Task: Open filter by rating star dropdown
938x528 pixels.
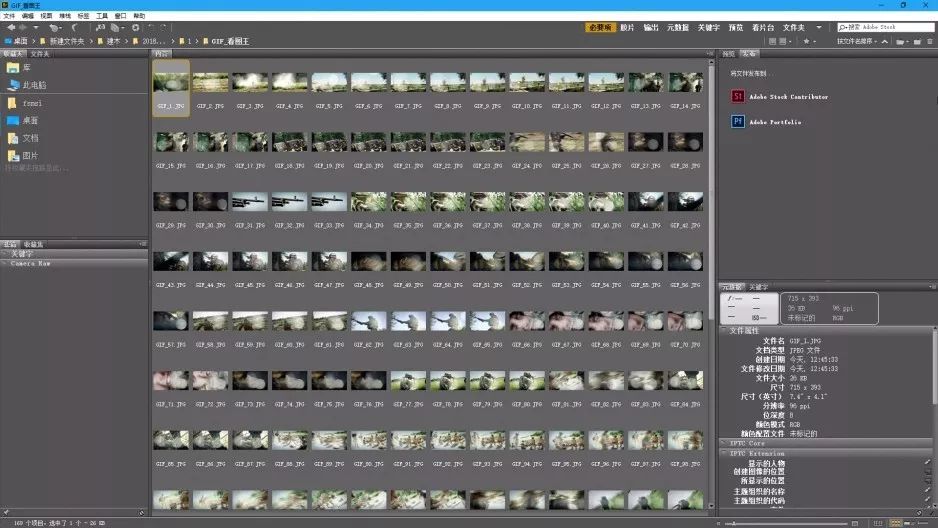Action: [x=809, y=41]
